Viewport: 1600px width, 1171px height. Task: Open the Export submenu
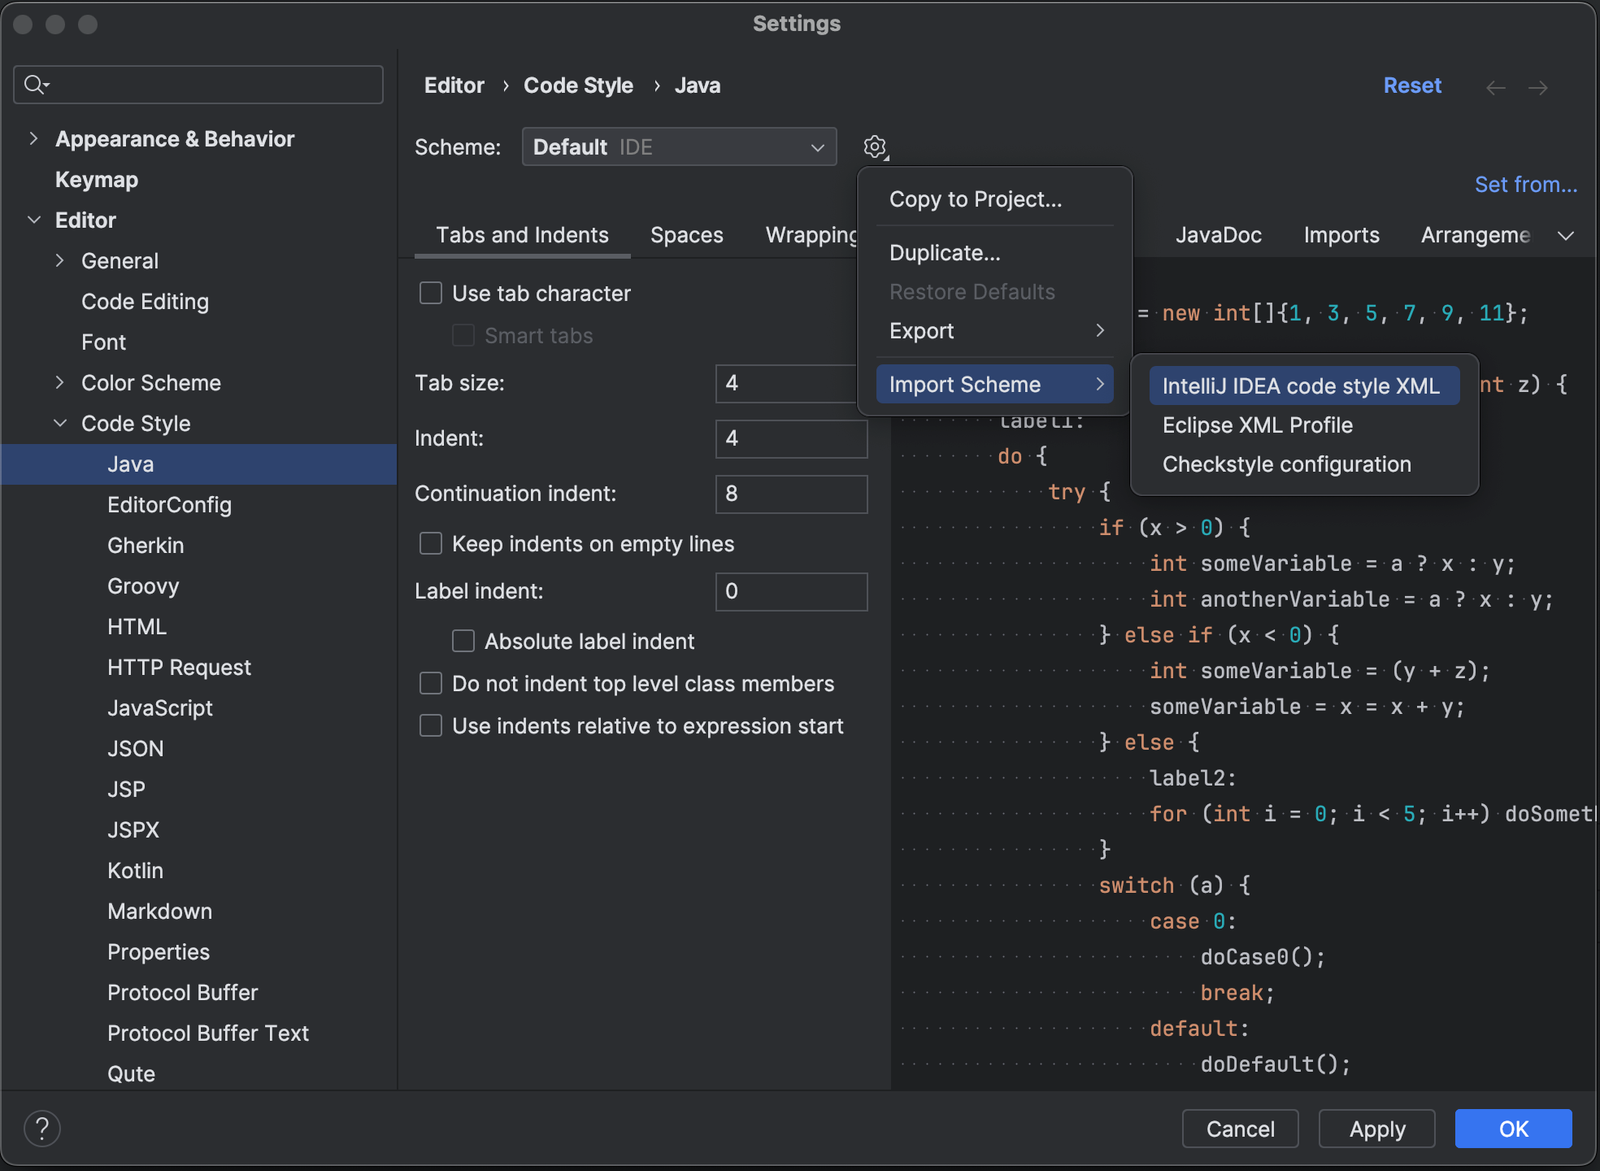click(x=995, y=331)
